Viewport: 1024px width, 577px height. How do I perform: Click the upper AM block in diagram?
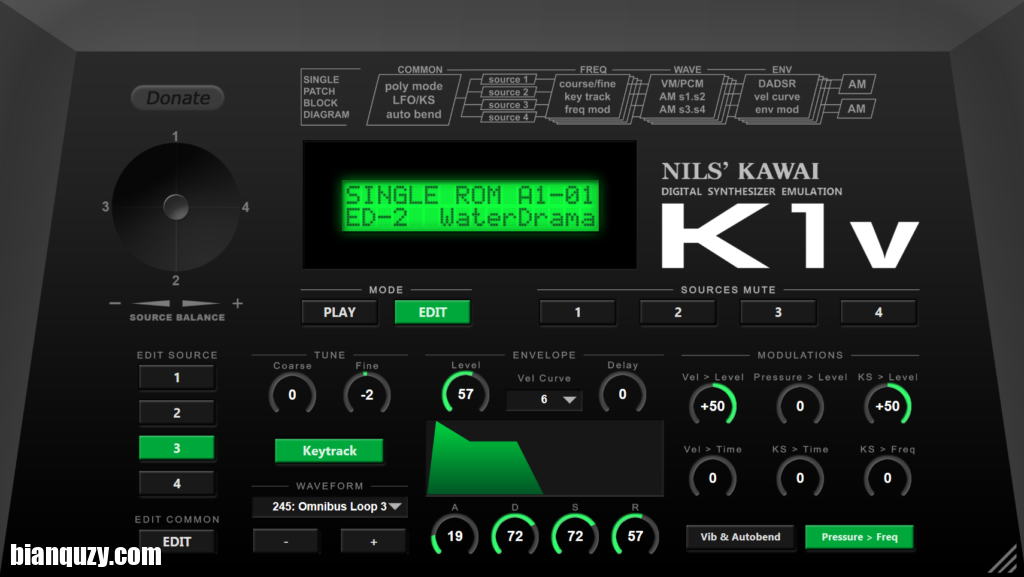click(857, 84)
